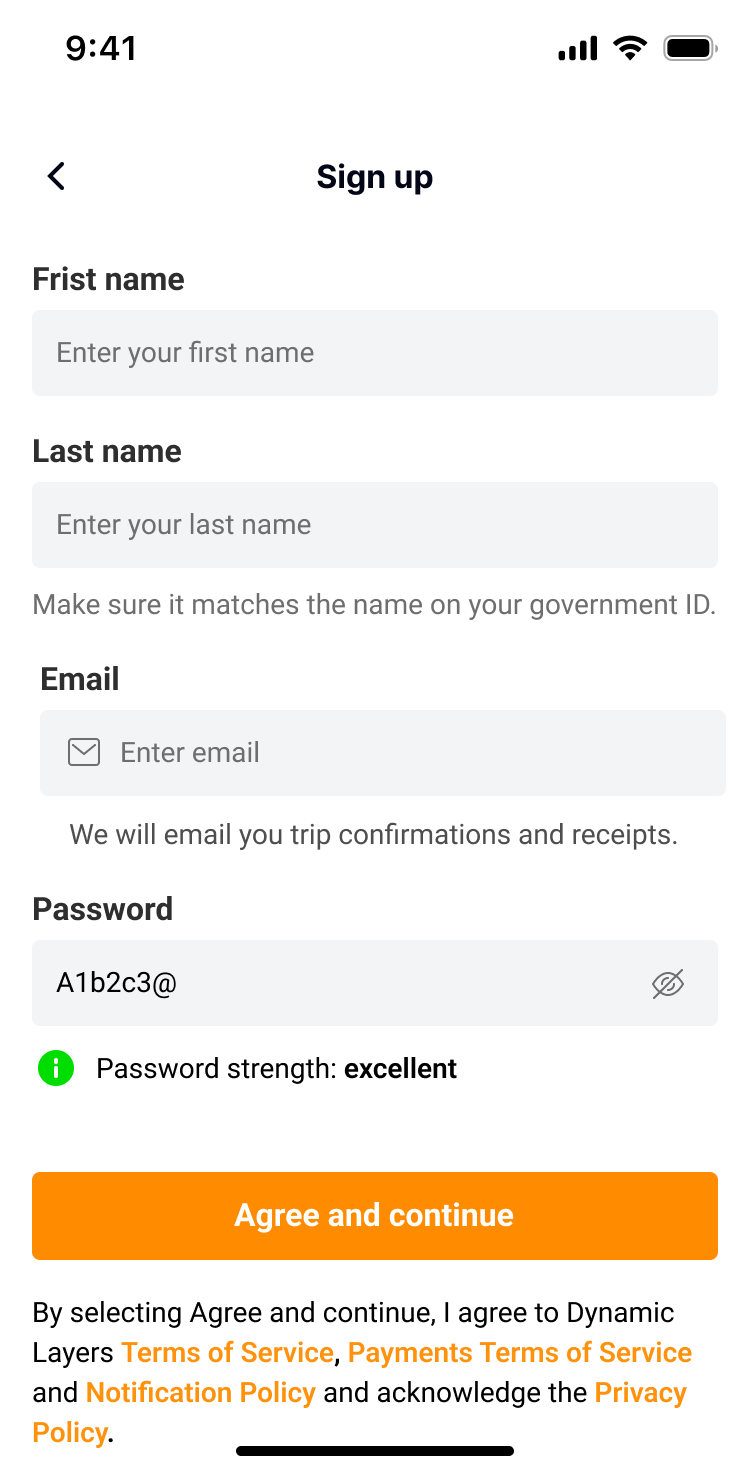Click the cellular signal bars icon
This screenshot has width=750, height=1472.
click(576, 47)
